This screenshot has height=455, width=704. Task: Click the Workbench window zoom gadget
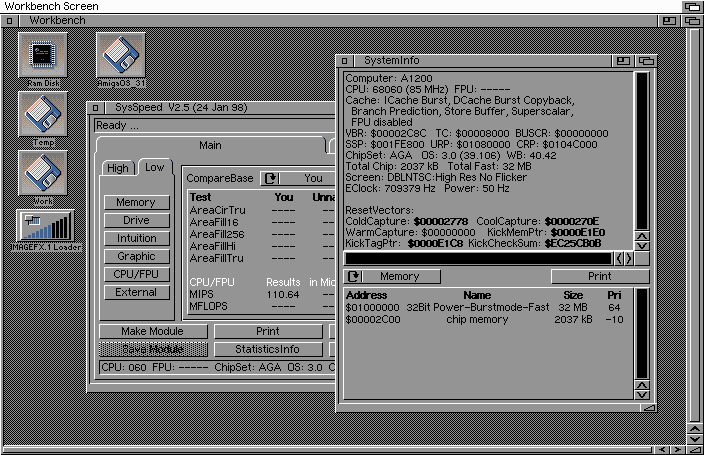pyautogui.click(x=669, y=21)
